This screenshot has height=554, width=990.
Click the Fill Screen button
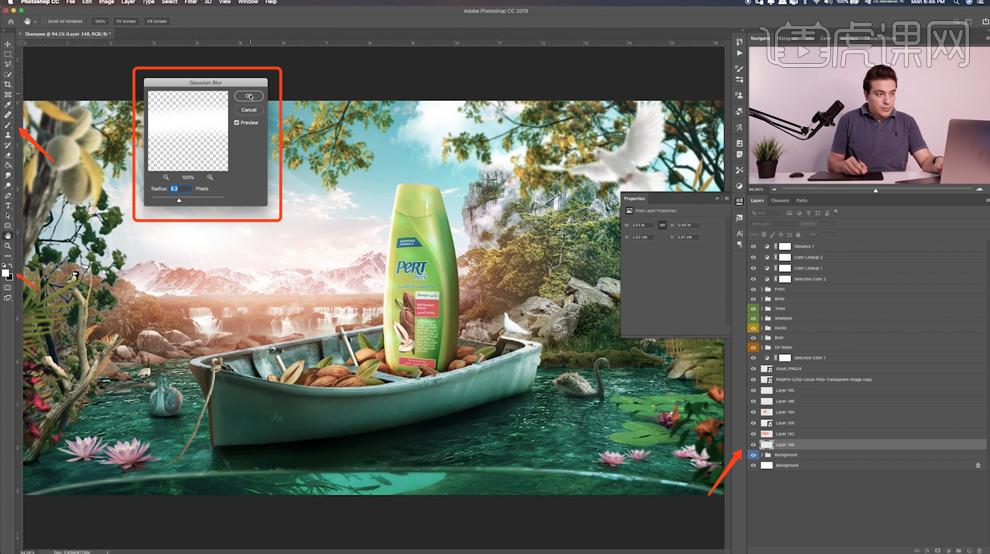coord(157,21)
